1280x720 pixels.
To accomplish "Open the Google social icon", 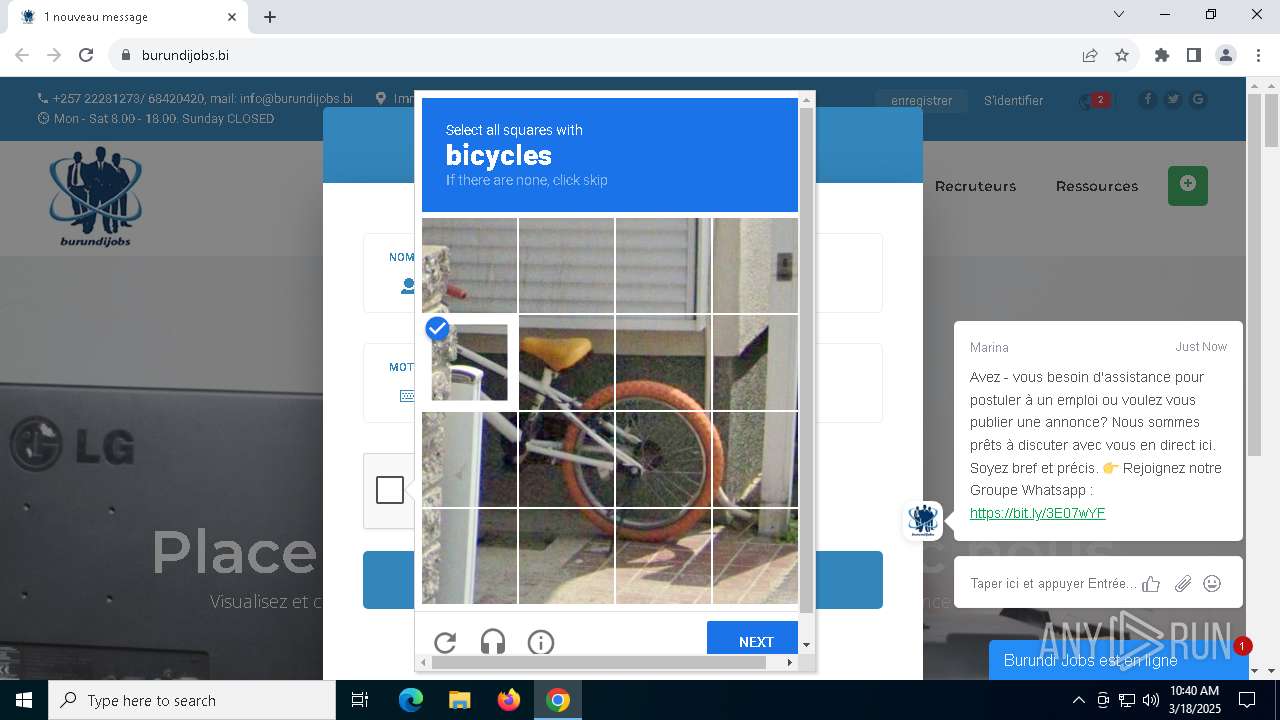I will coord(1198,99).
